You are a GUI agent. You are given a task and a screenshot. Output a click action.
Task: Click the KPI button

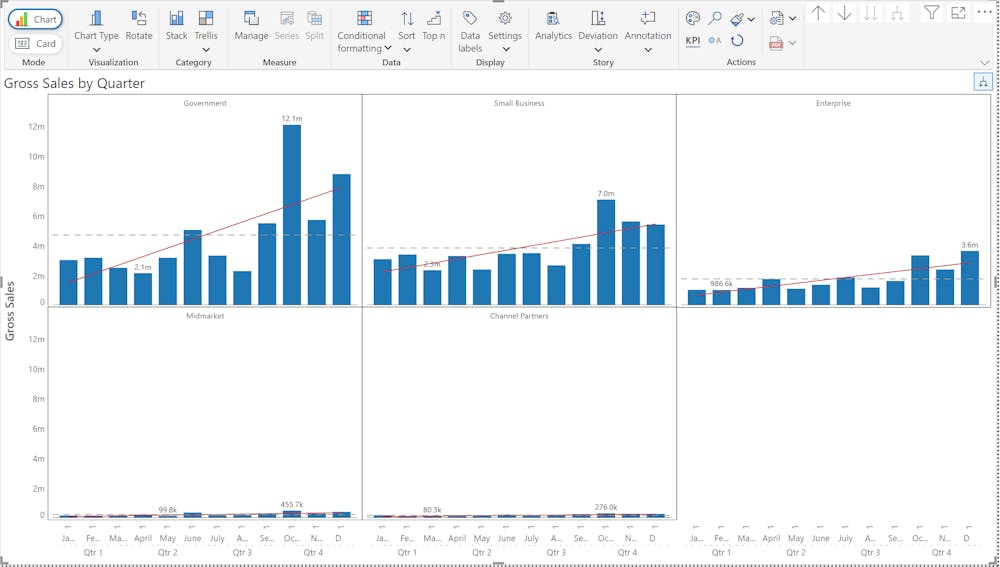[693, 41]
